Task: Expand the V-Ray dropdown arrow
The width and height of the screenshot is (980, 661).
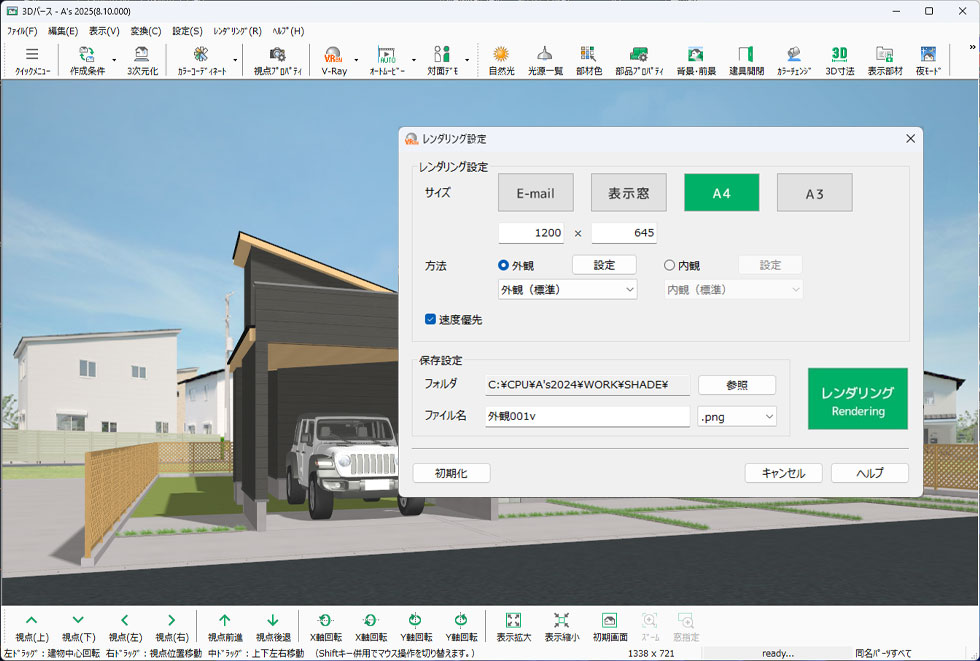Action: coord(356,61)
